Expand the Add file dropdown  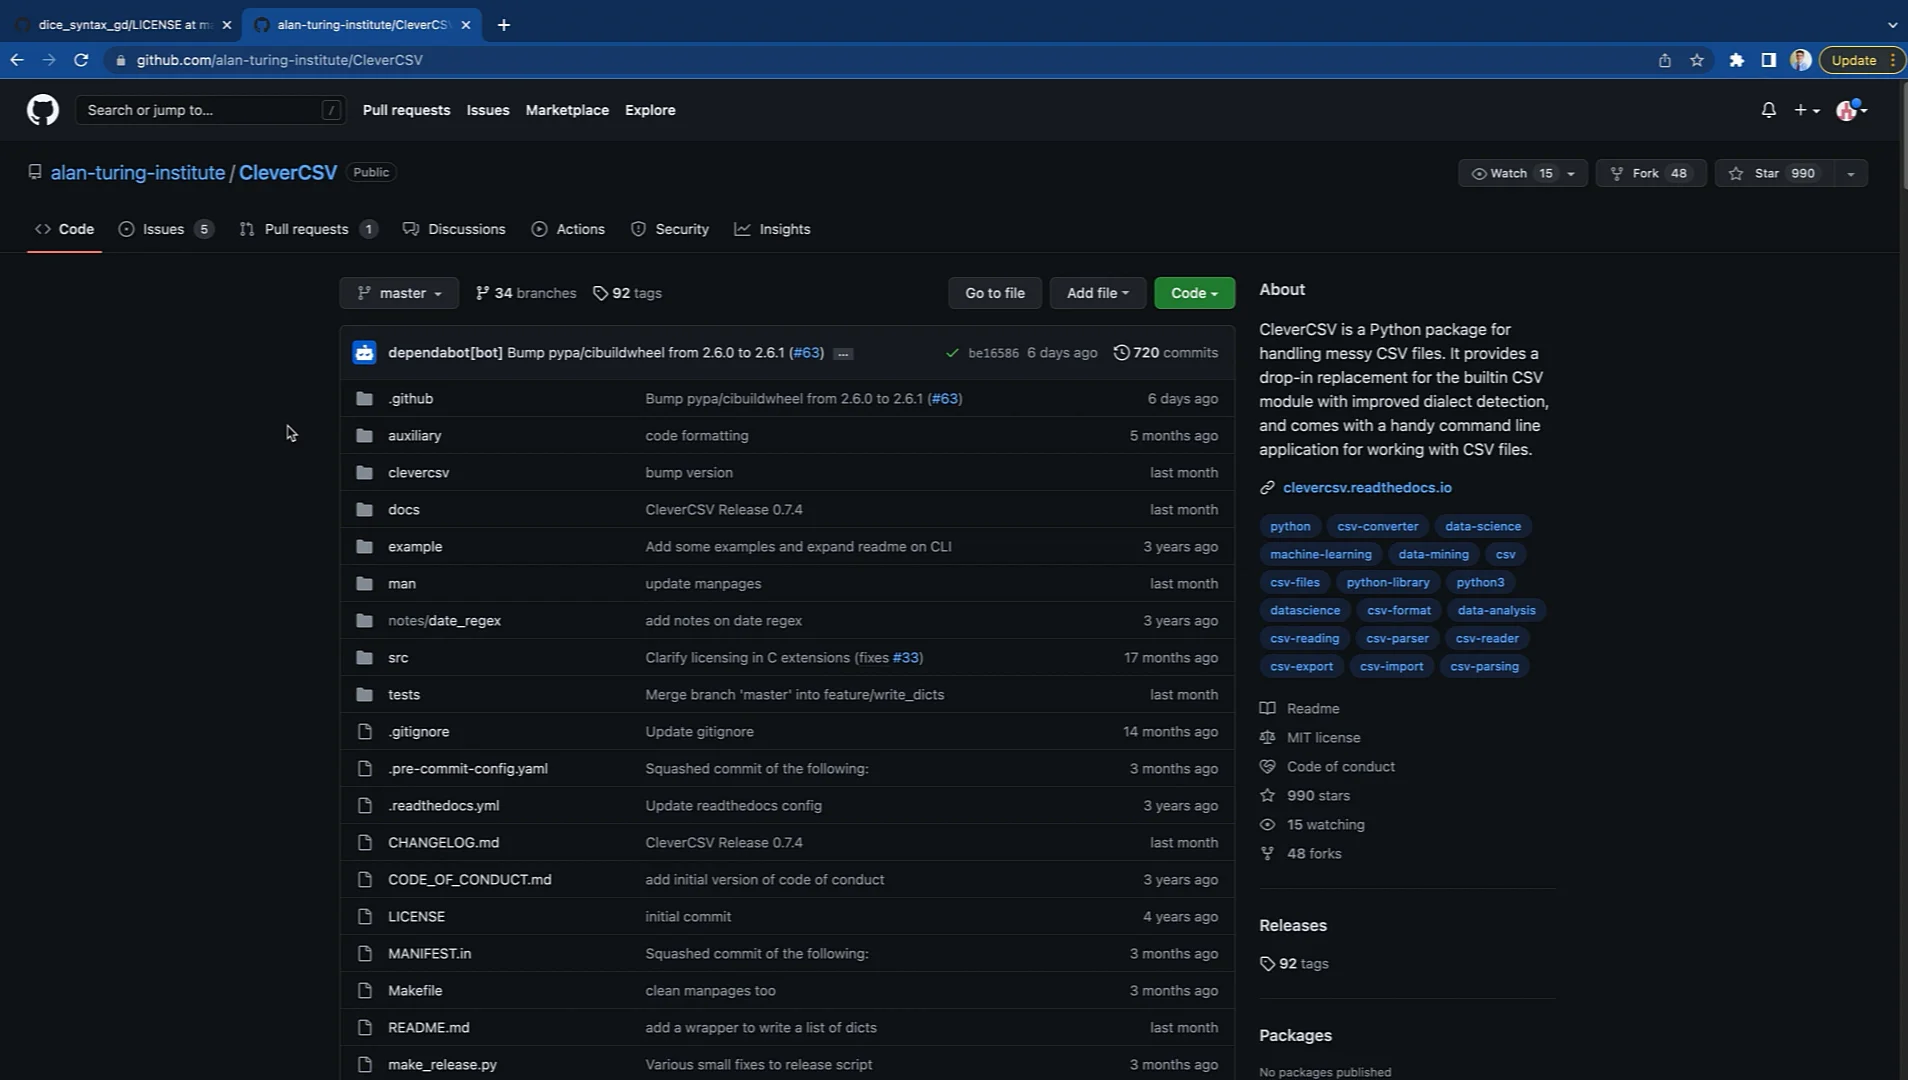tap(1097, 293)
